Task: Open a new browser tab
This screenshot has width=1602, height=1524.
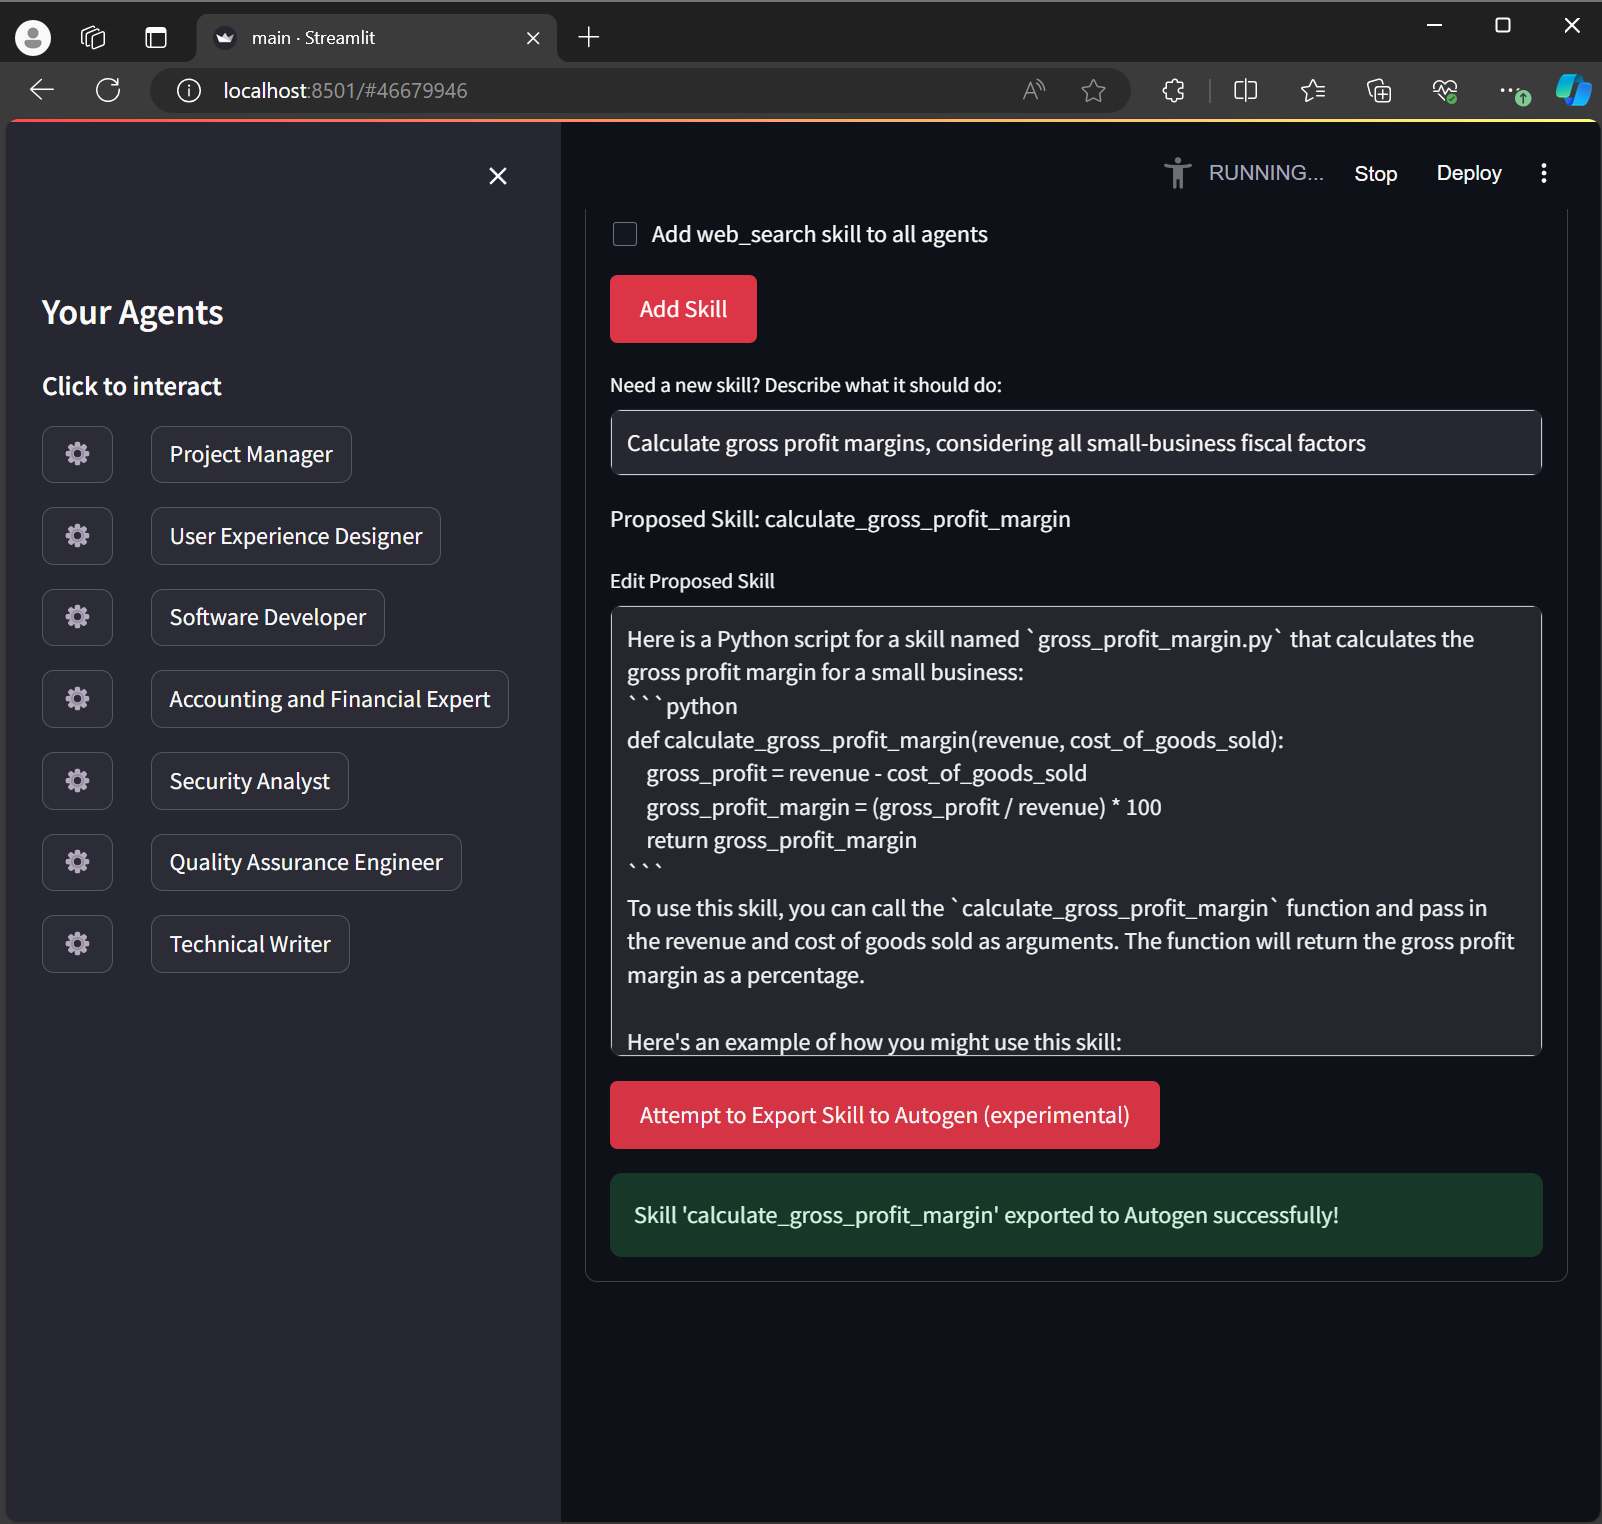Action: 589,38
